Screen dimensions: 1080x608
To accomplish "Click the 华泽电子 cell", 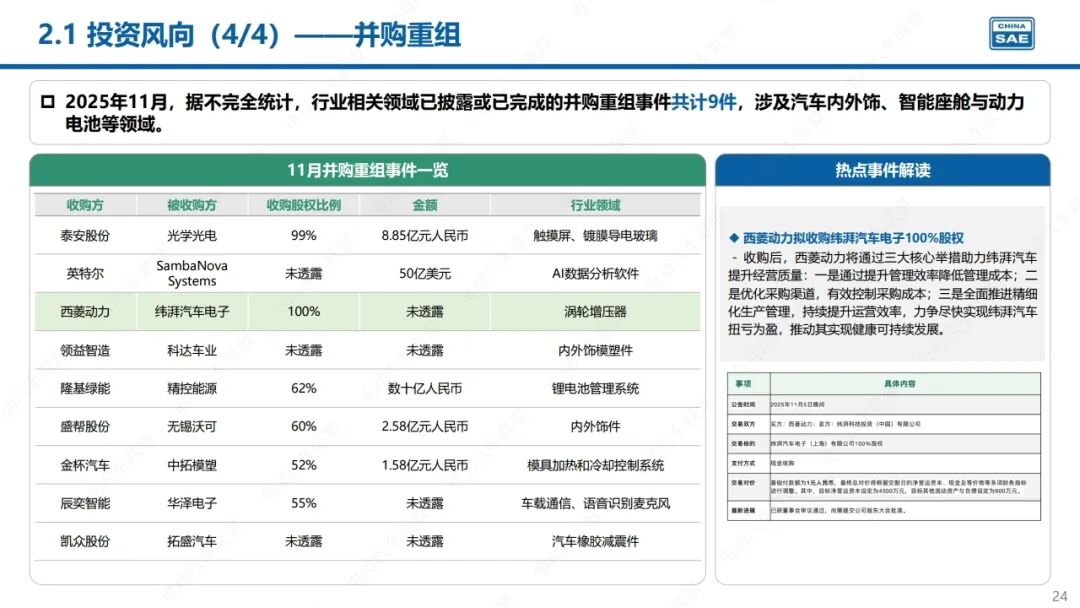I will pyautogui.click(x=191, y=503).
